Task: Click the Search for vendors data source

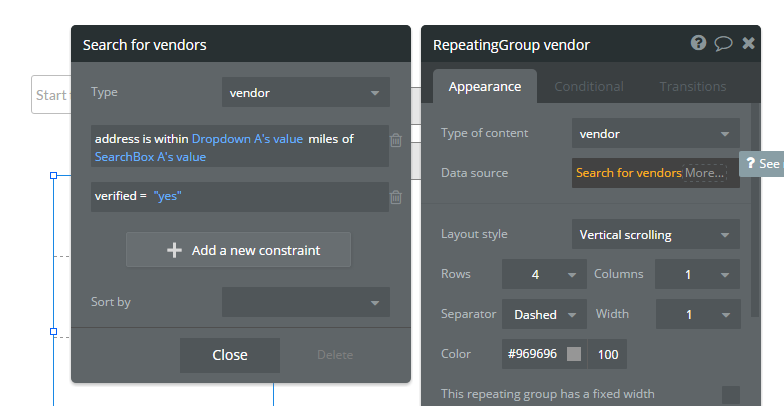Action: pos(628,173)
